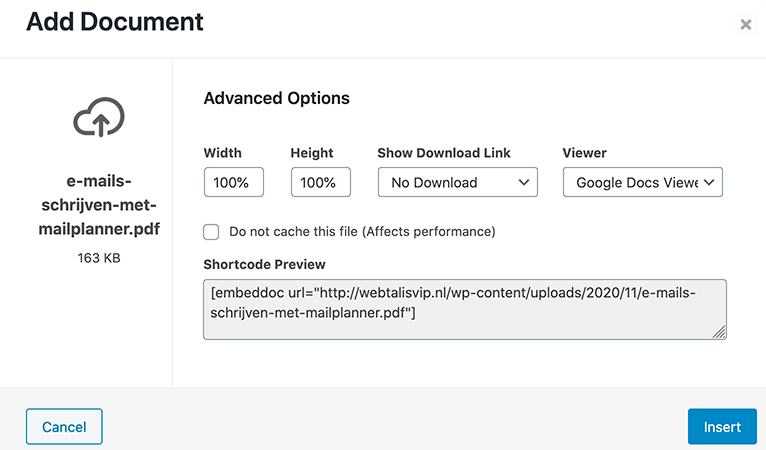Click inside the Shortcode Preview textarea
The image size is (766, 450).
pos(464,309)
